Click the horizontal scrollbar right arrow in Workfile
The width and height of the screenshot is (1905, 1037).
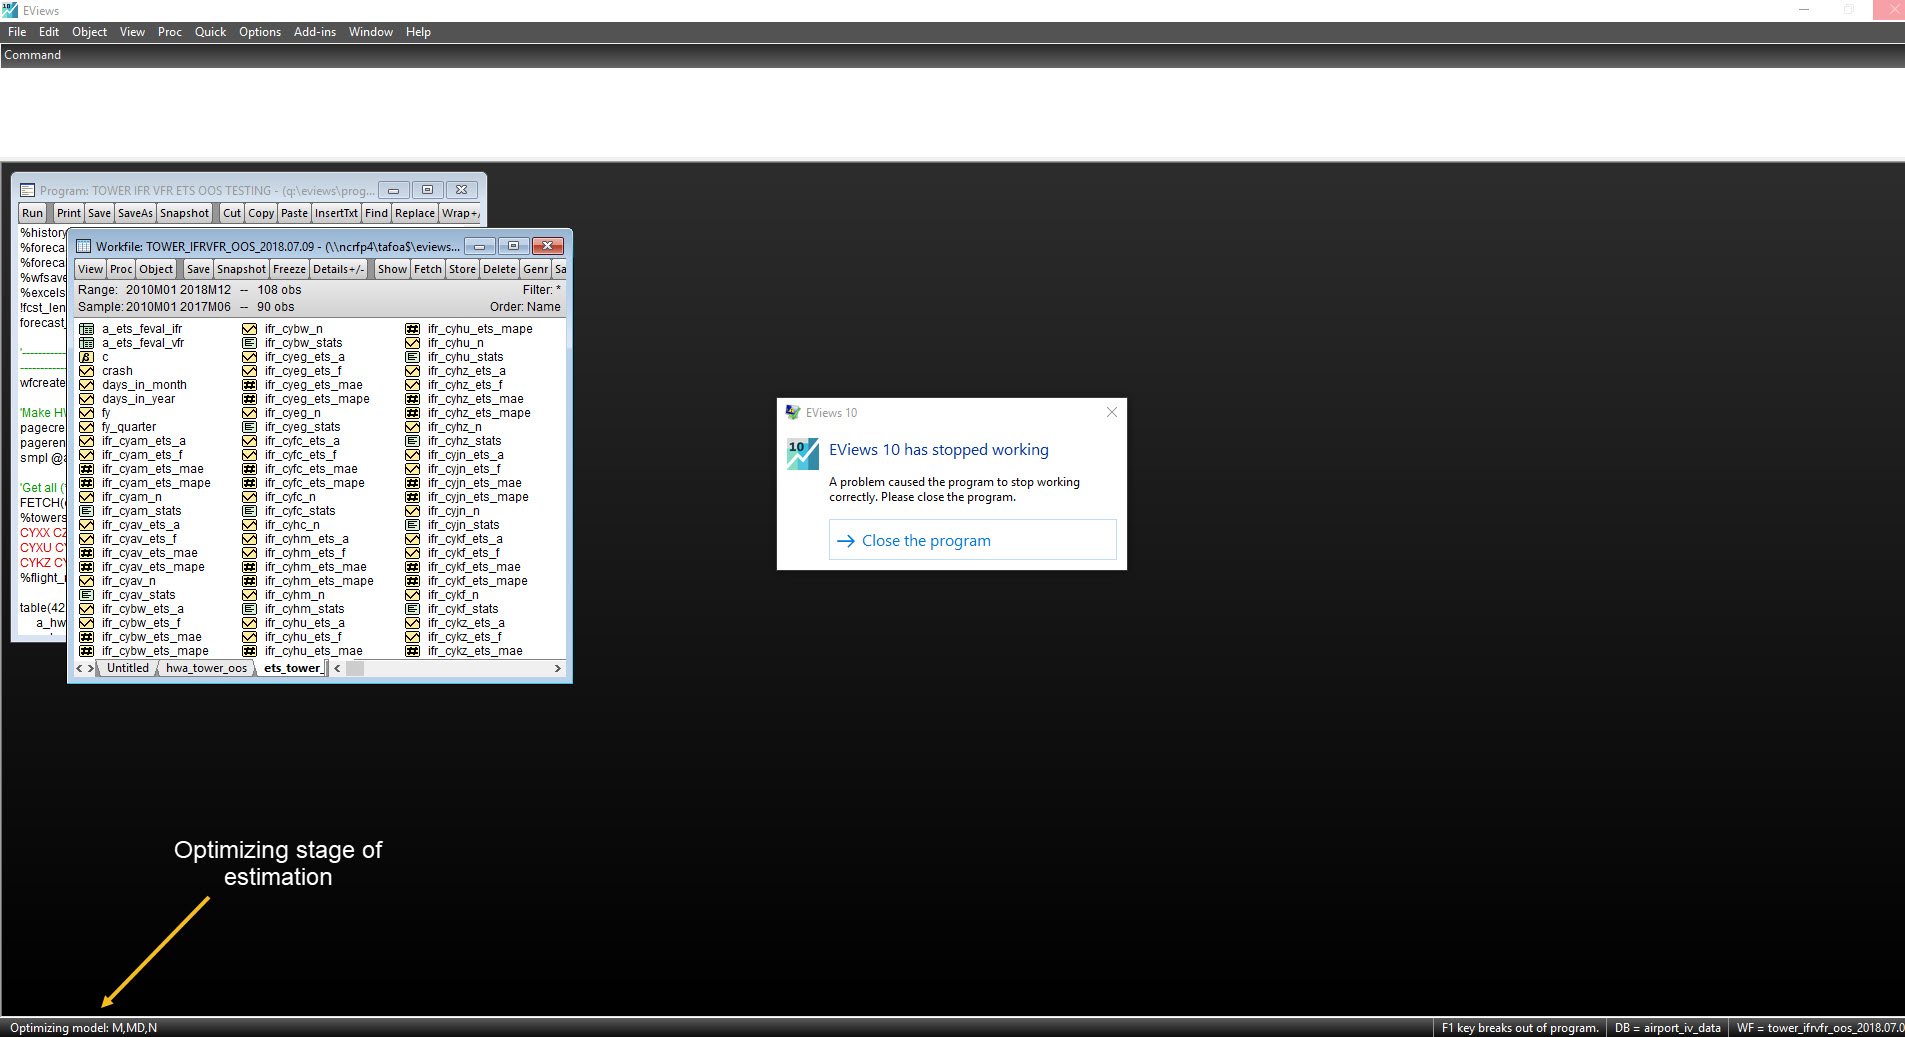coord(557,668)
